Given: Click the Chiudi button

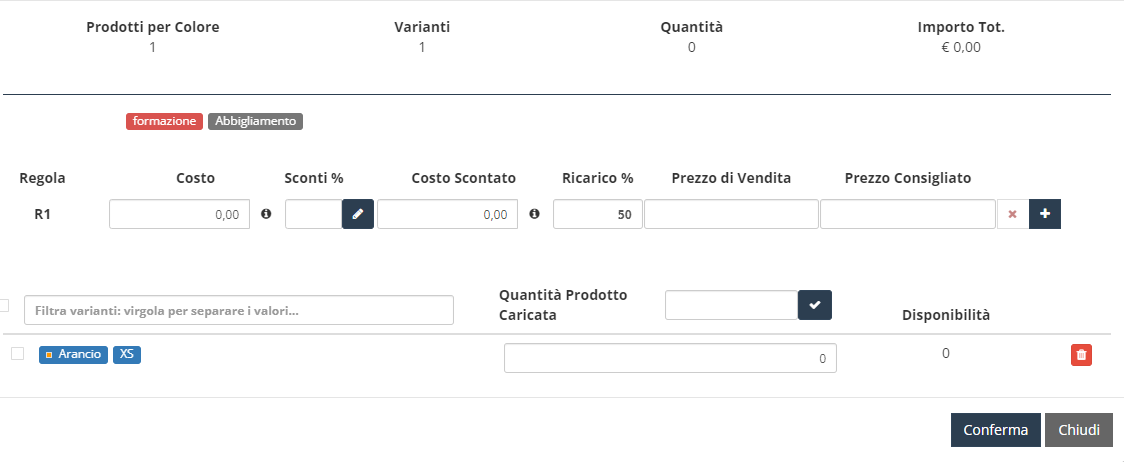Looking at the screenshot, I should point(1079,430).
